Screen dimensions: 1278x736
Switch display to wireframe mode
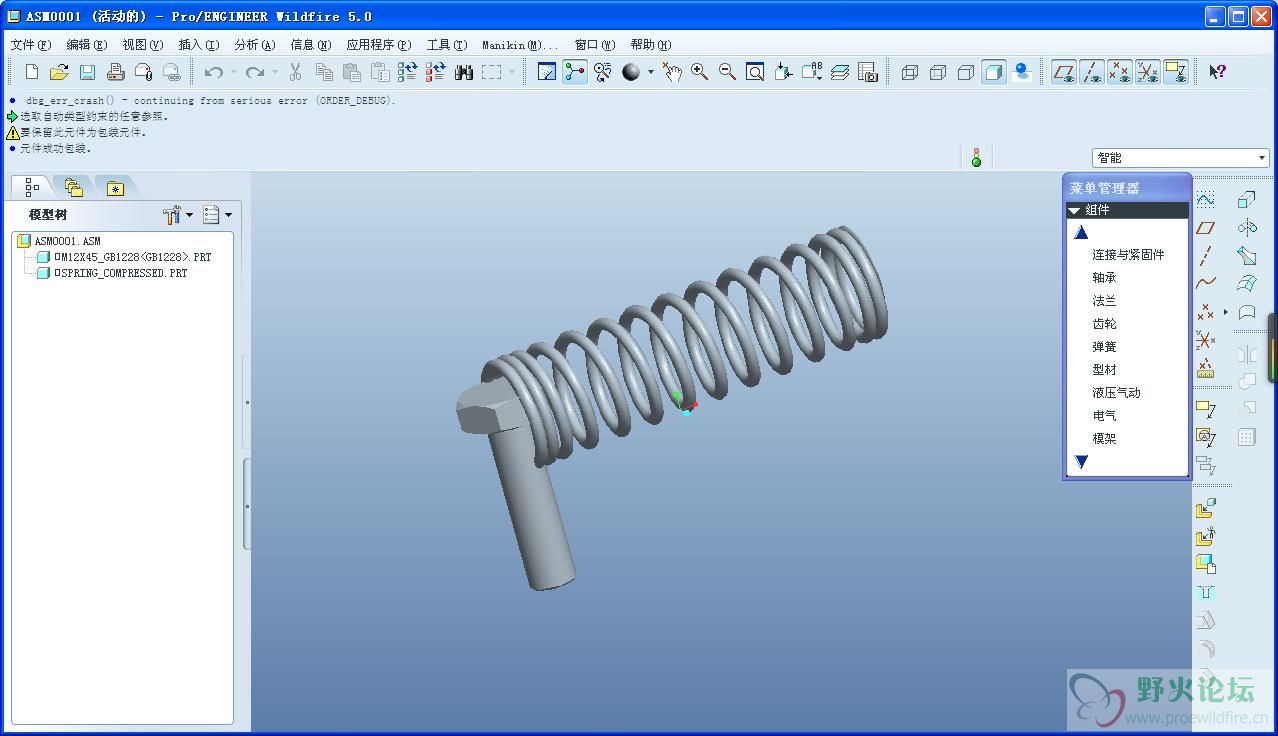(x=910, y=72)
